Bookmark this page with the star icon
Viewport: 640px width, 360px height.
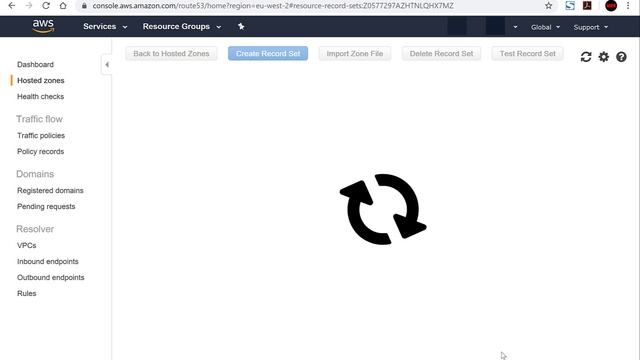point(548,6)
